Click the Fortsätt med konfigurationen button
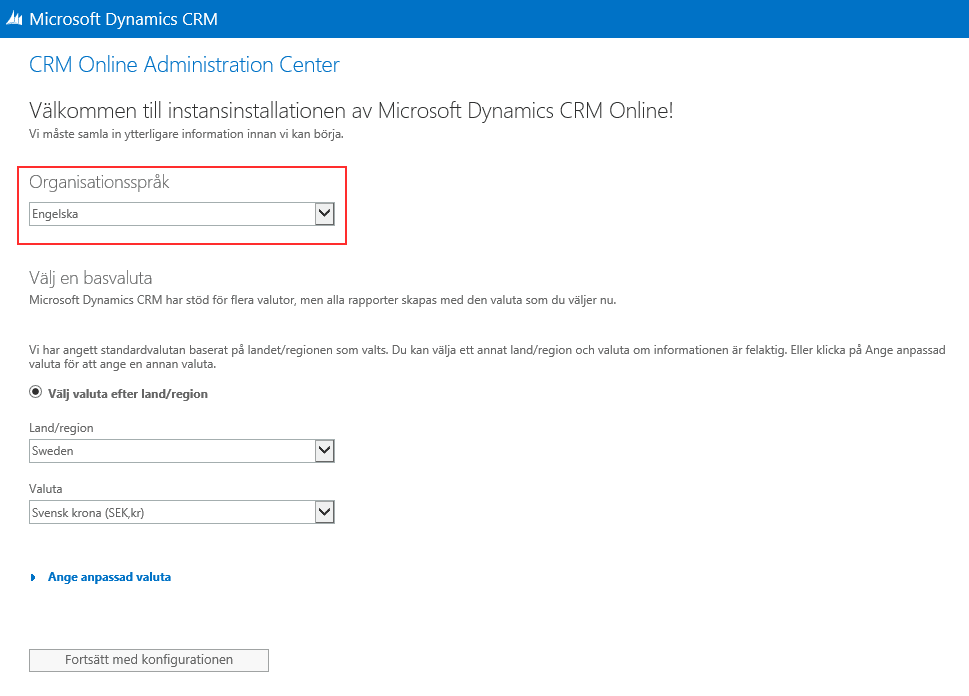 click(x=149, y=660)
